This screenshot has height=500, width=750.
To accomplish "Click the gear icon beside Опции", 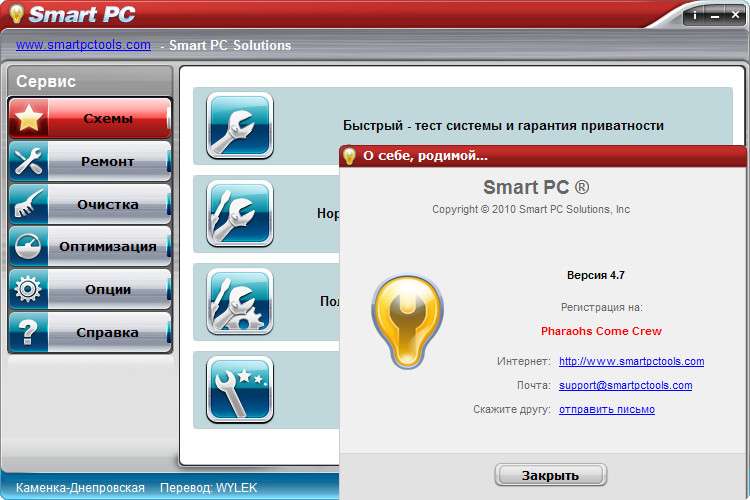I will [x=29, y=289].
